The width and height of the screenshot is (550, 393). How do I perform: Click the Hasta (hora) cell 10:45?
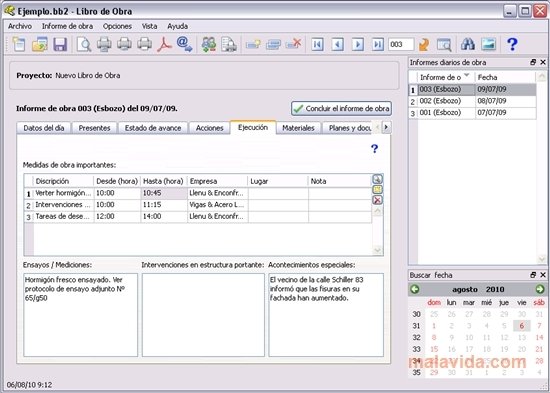[x=164, y=193]
